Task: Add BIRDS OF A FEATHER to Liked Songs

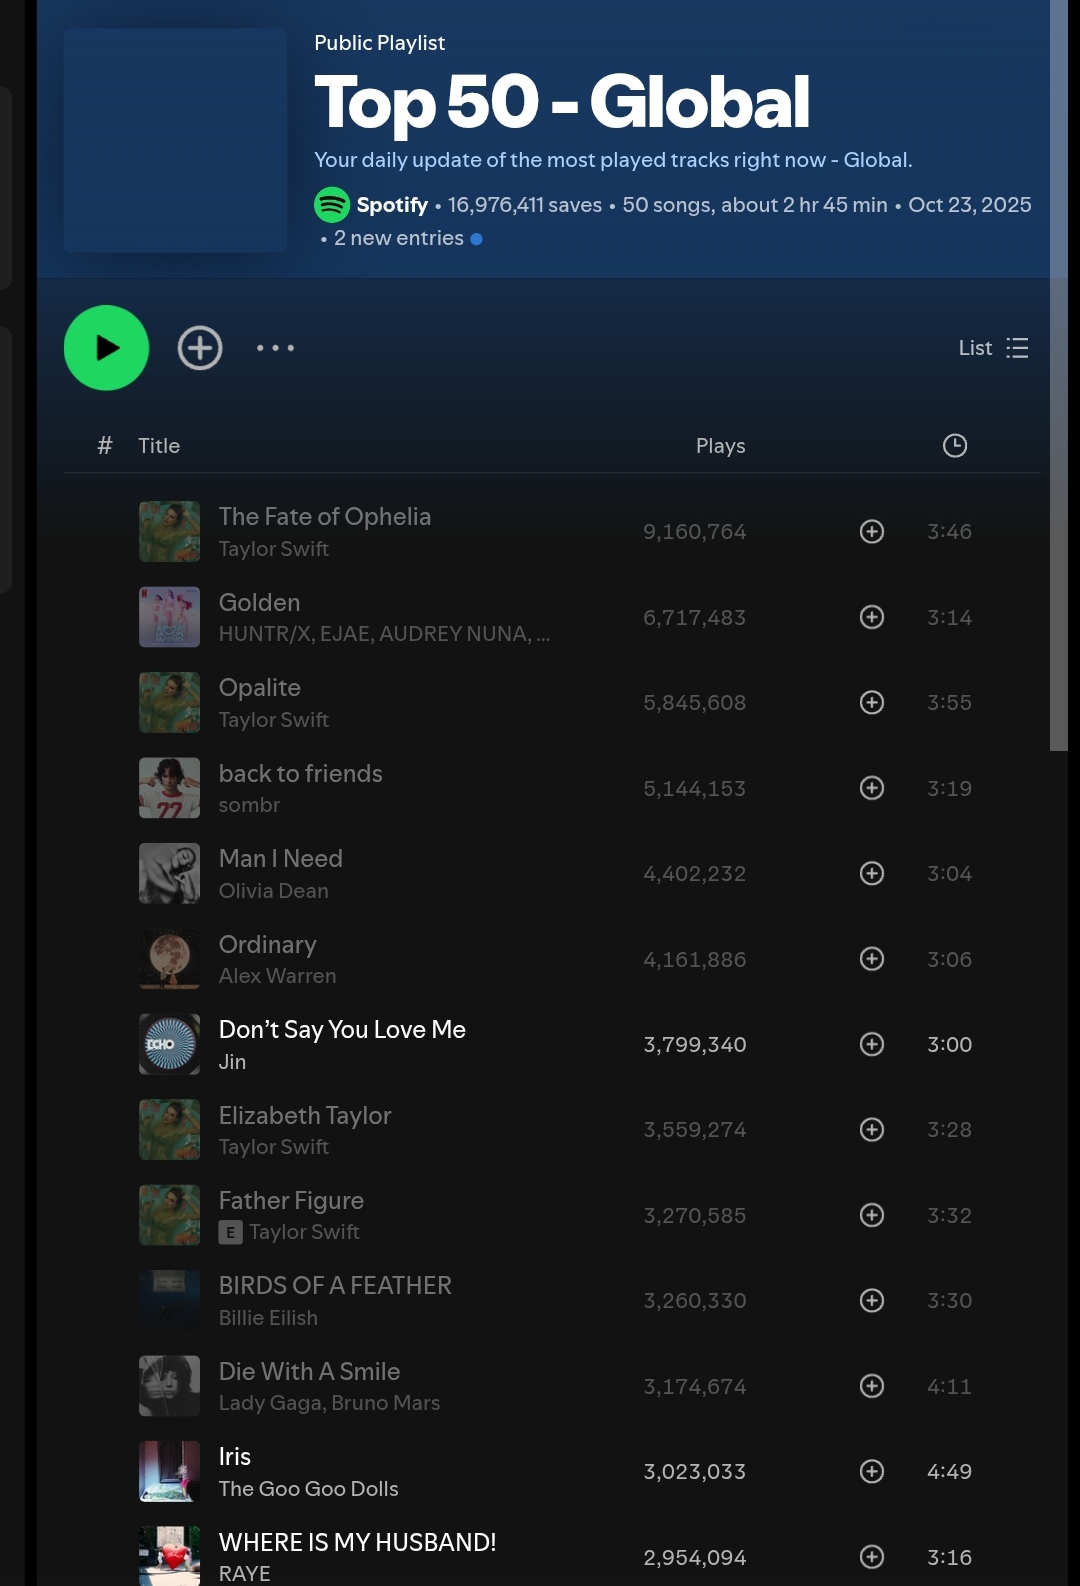Action: click(x=872, y=1301)
